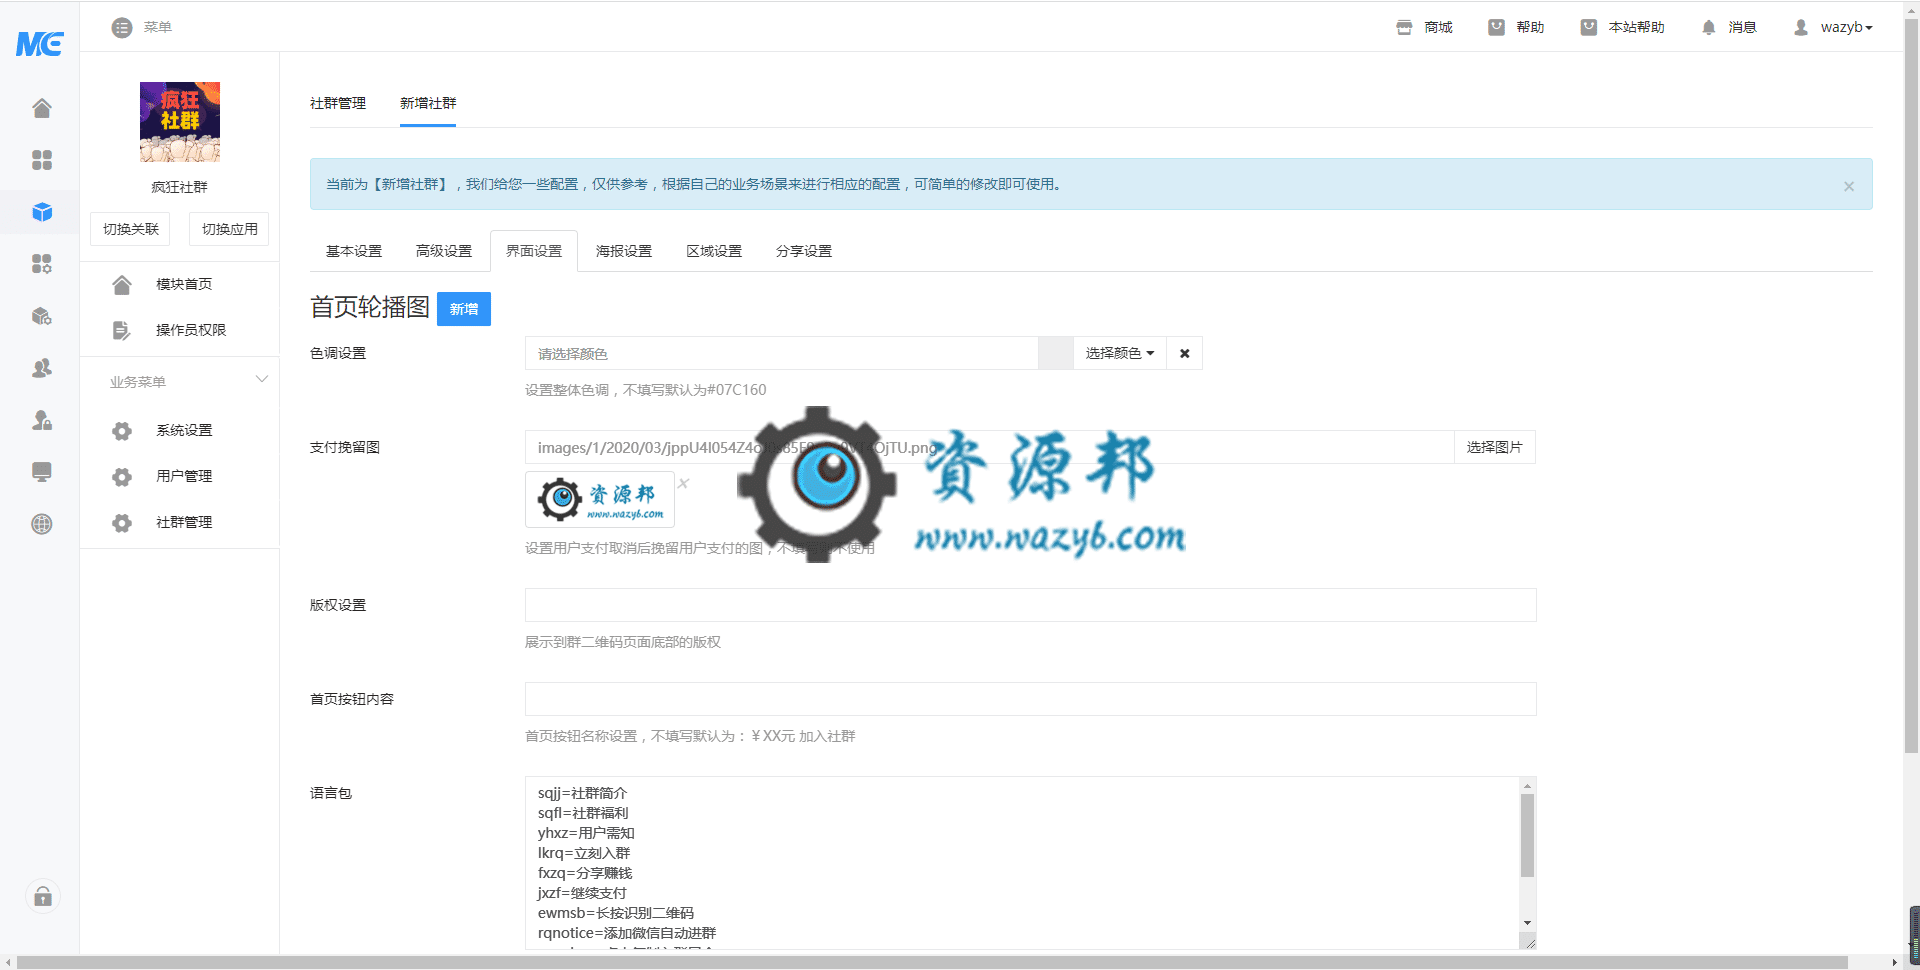Click the lock icon at bottom left
The width and height of the screenshot is (1920, 970).
(x=42, y=896)
